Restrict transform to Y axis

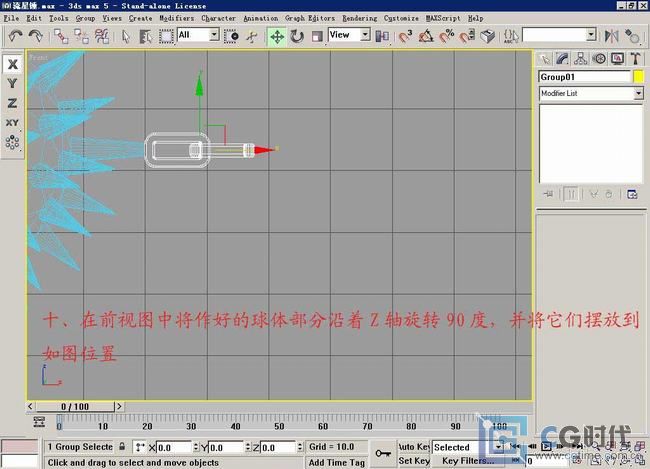coord(12,83)
